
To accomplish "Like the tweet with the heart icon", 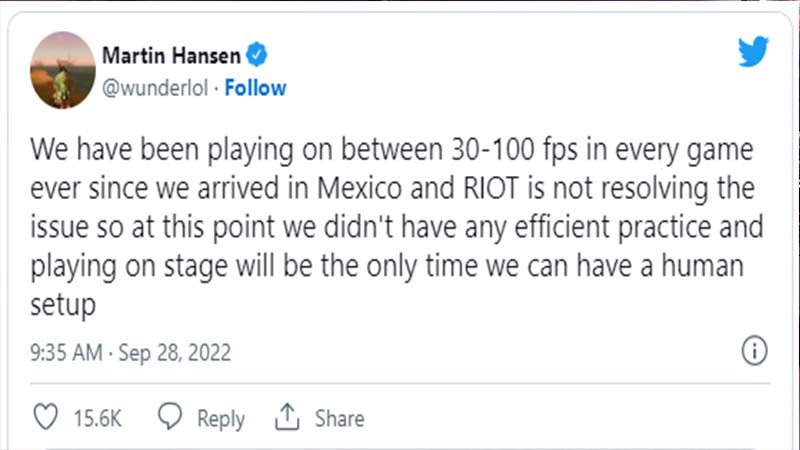I will tap(45, 417).
